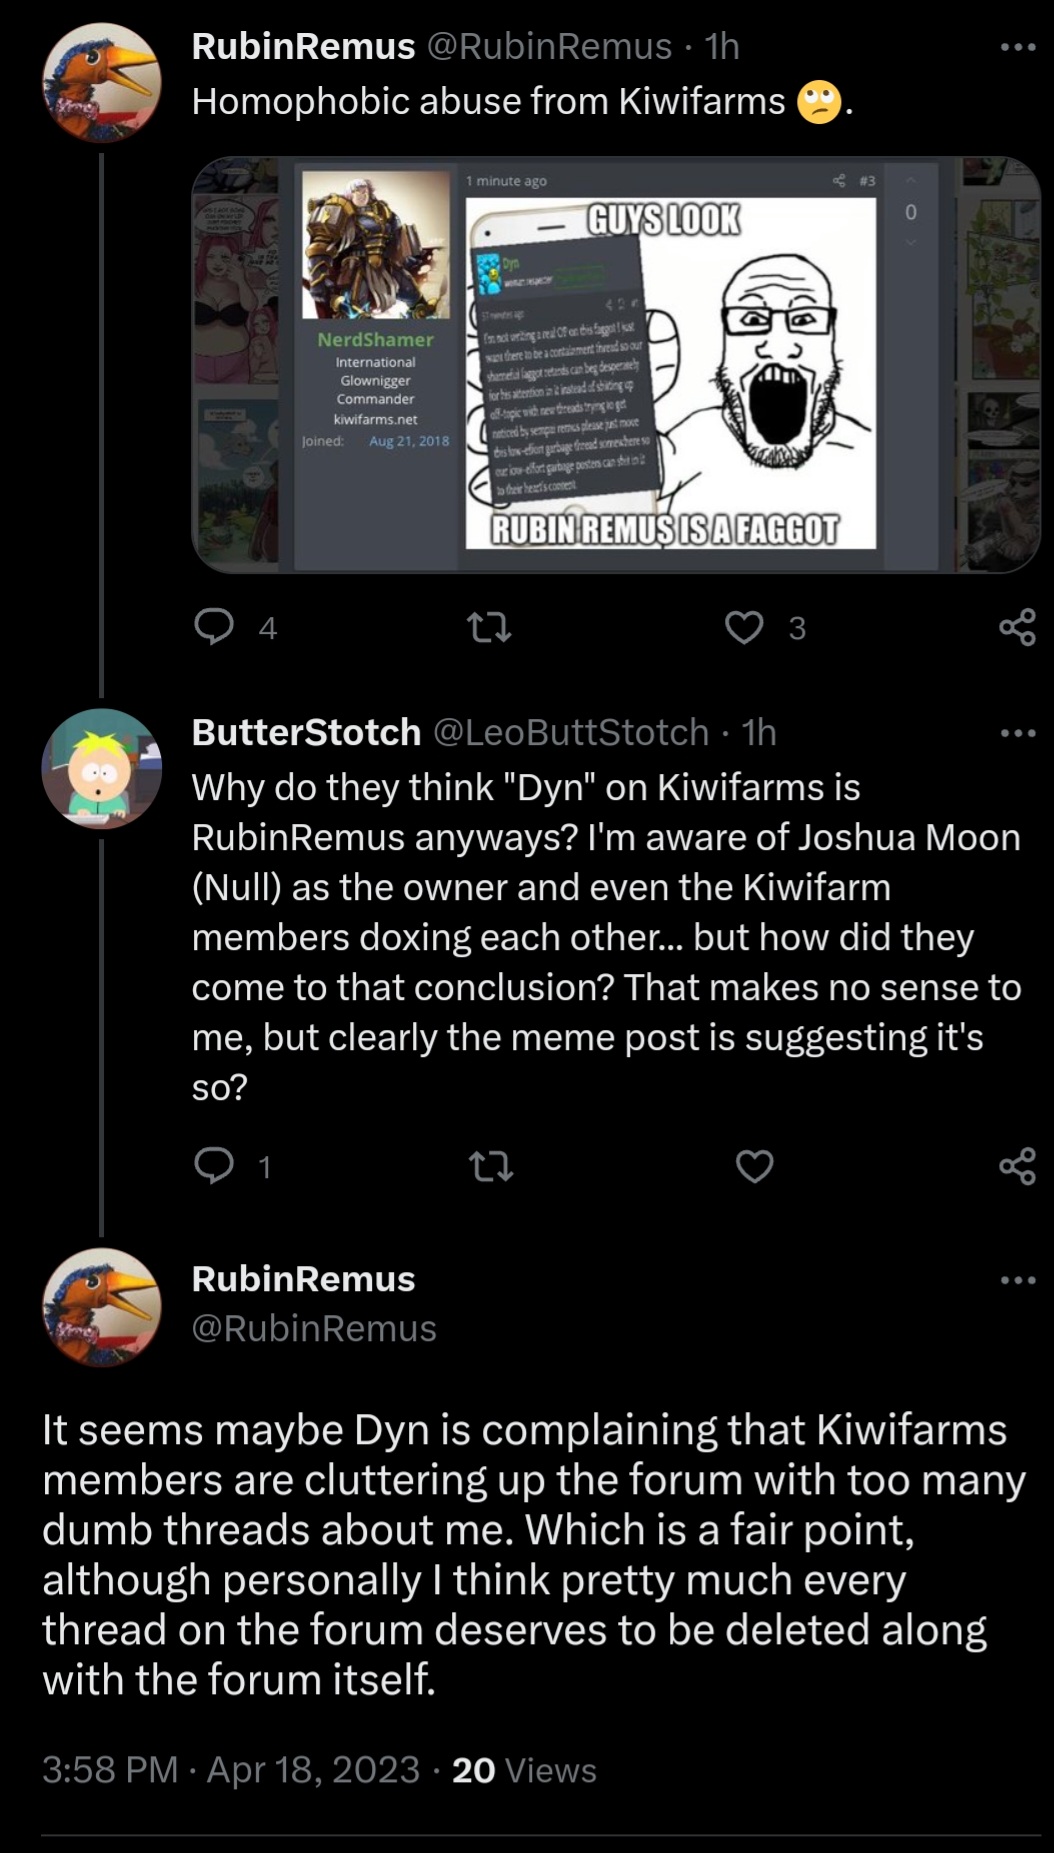Image resolution: width=1054 pixels, height=1853 pixels.
Task: Open RubinRemus's bird avatar on the top tweet
Action: tap(102, 82)
